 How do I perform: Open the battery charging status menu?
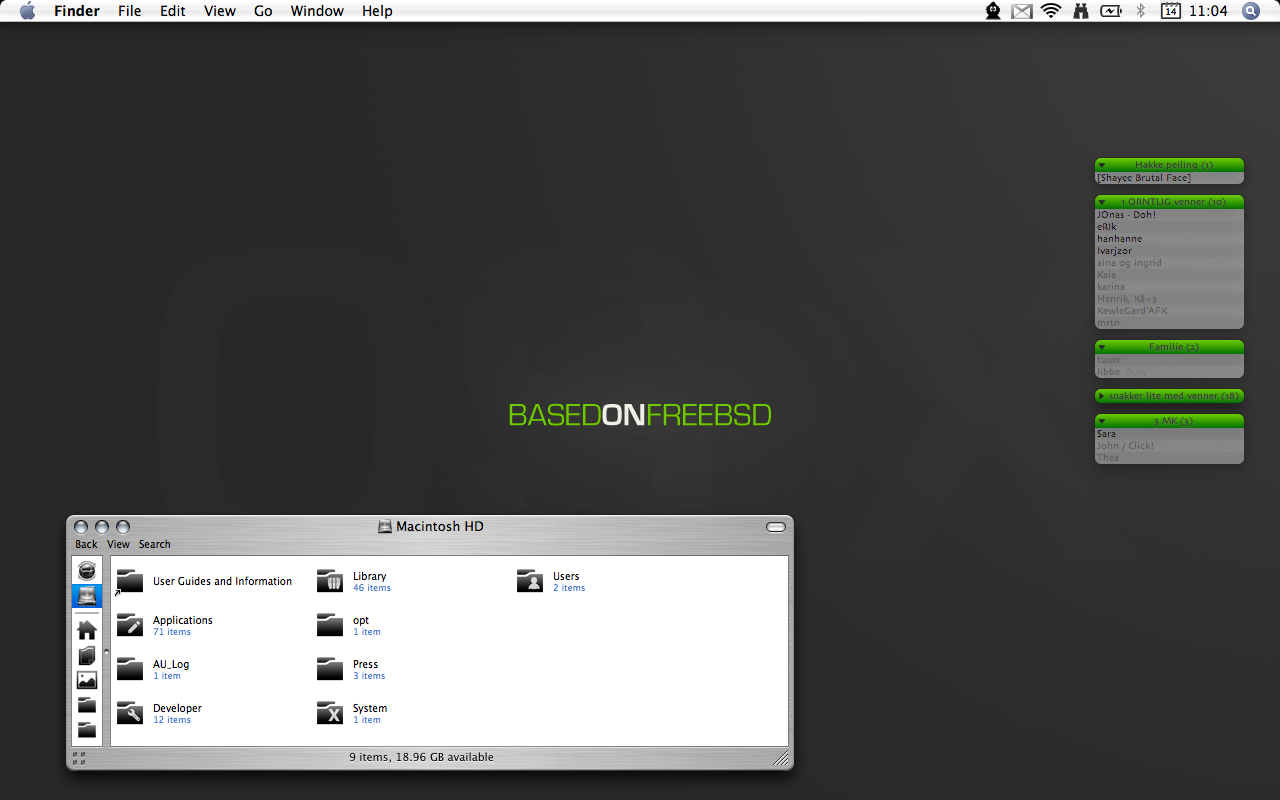point(1111,11)
